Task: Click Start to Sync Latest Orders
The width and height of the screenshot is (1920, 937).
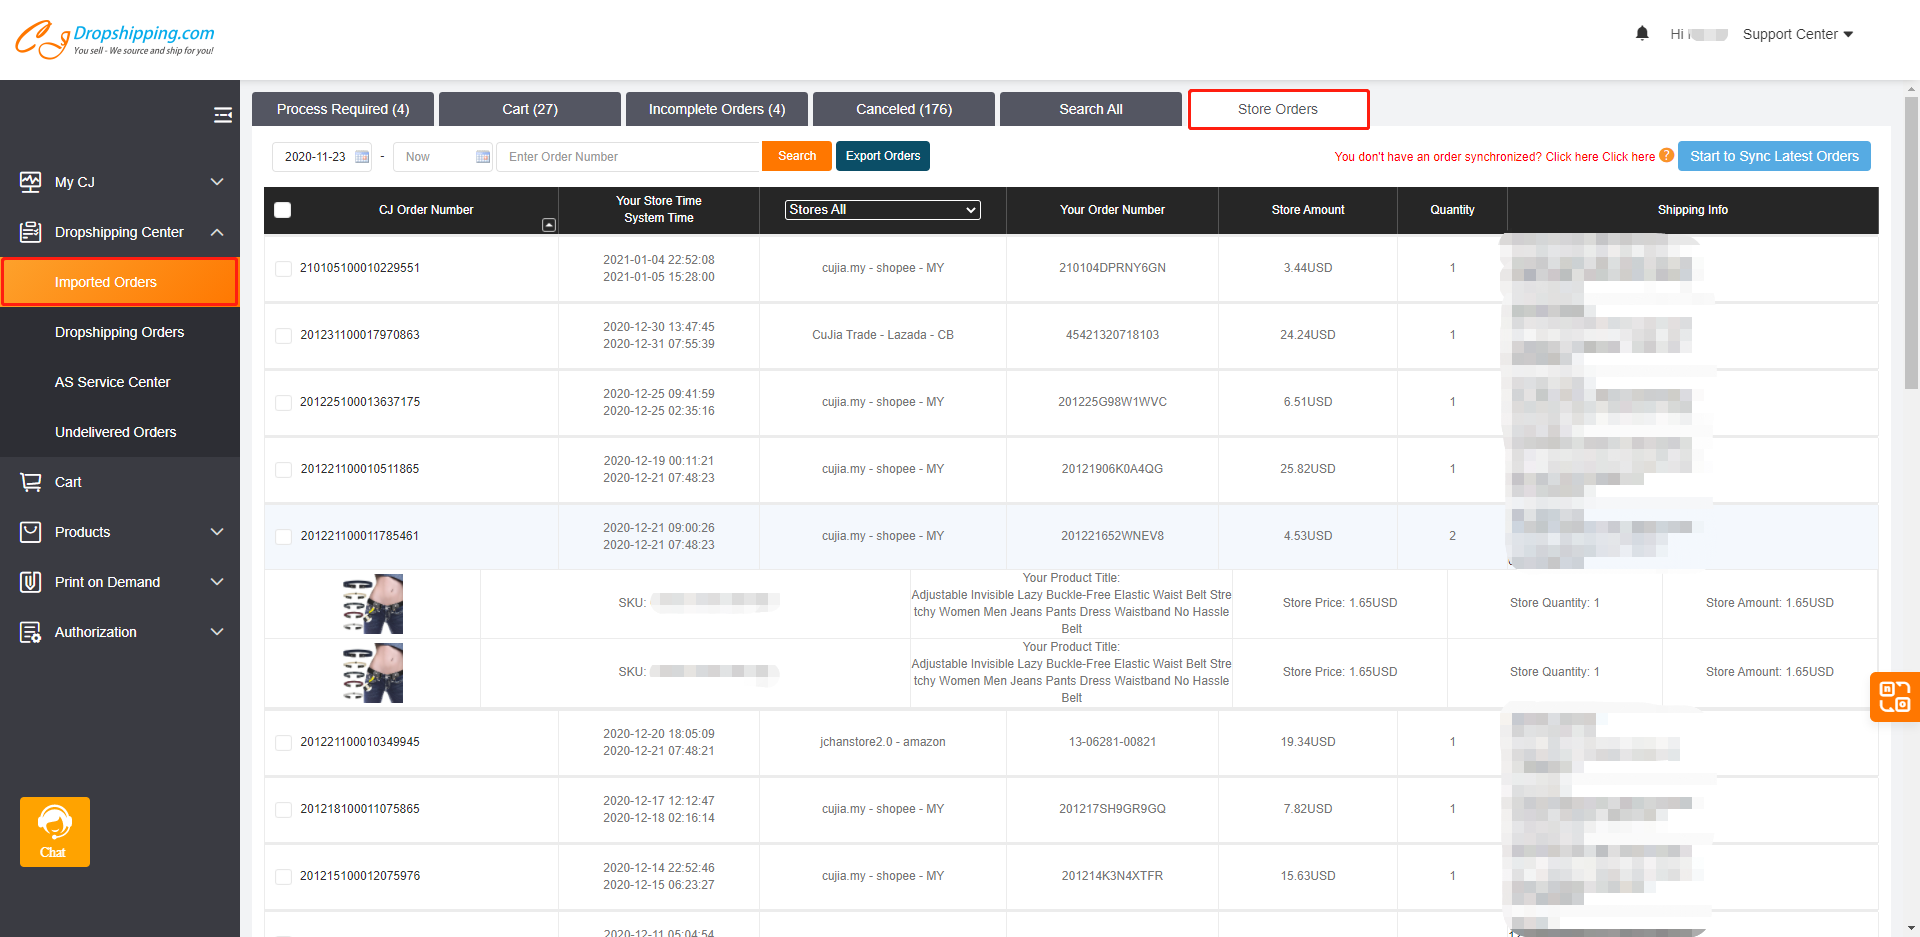Action: pyautogui.click(x=1773, y=156)
